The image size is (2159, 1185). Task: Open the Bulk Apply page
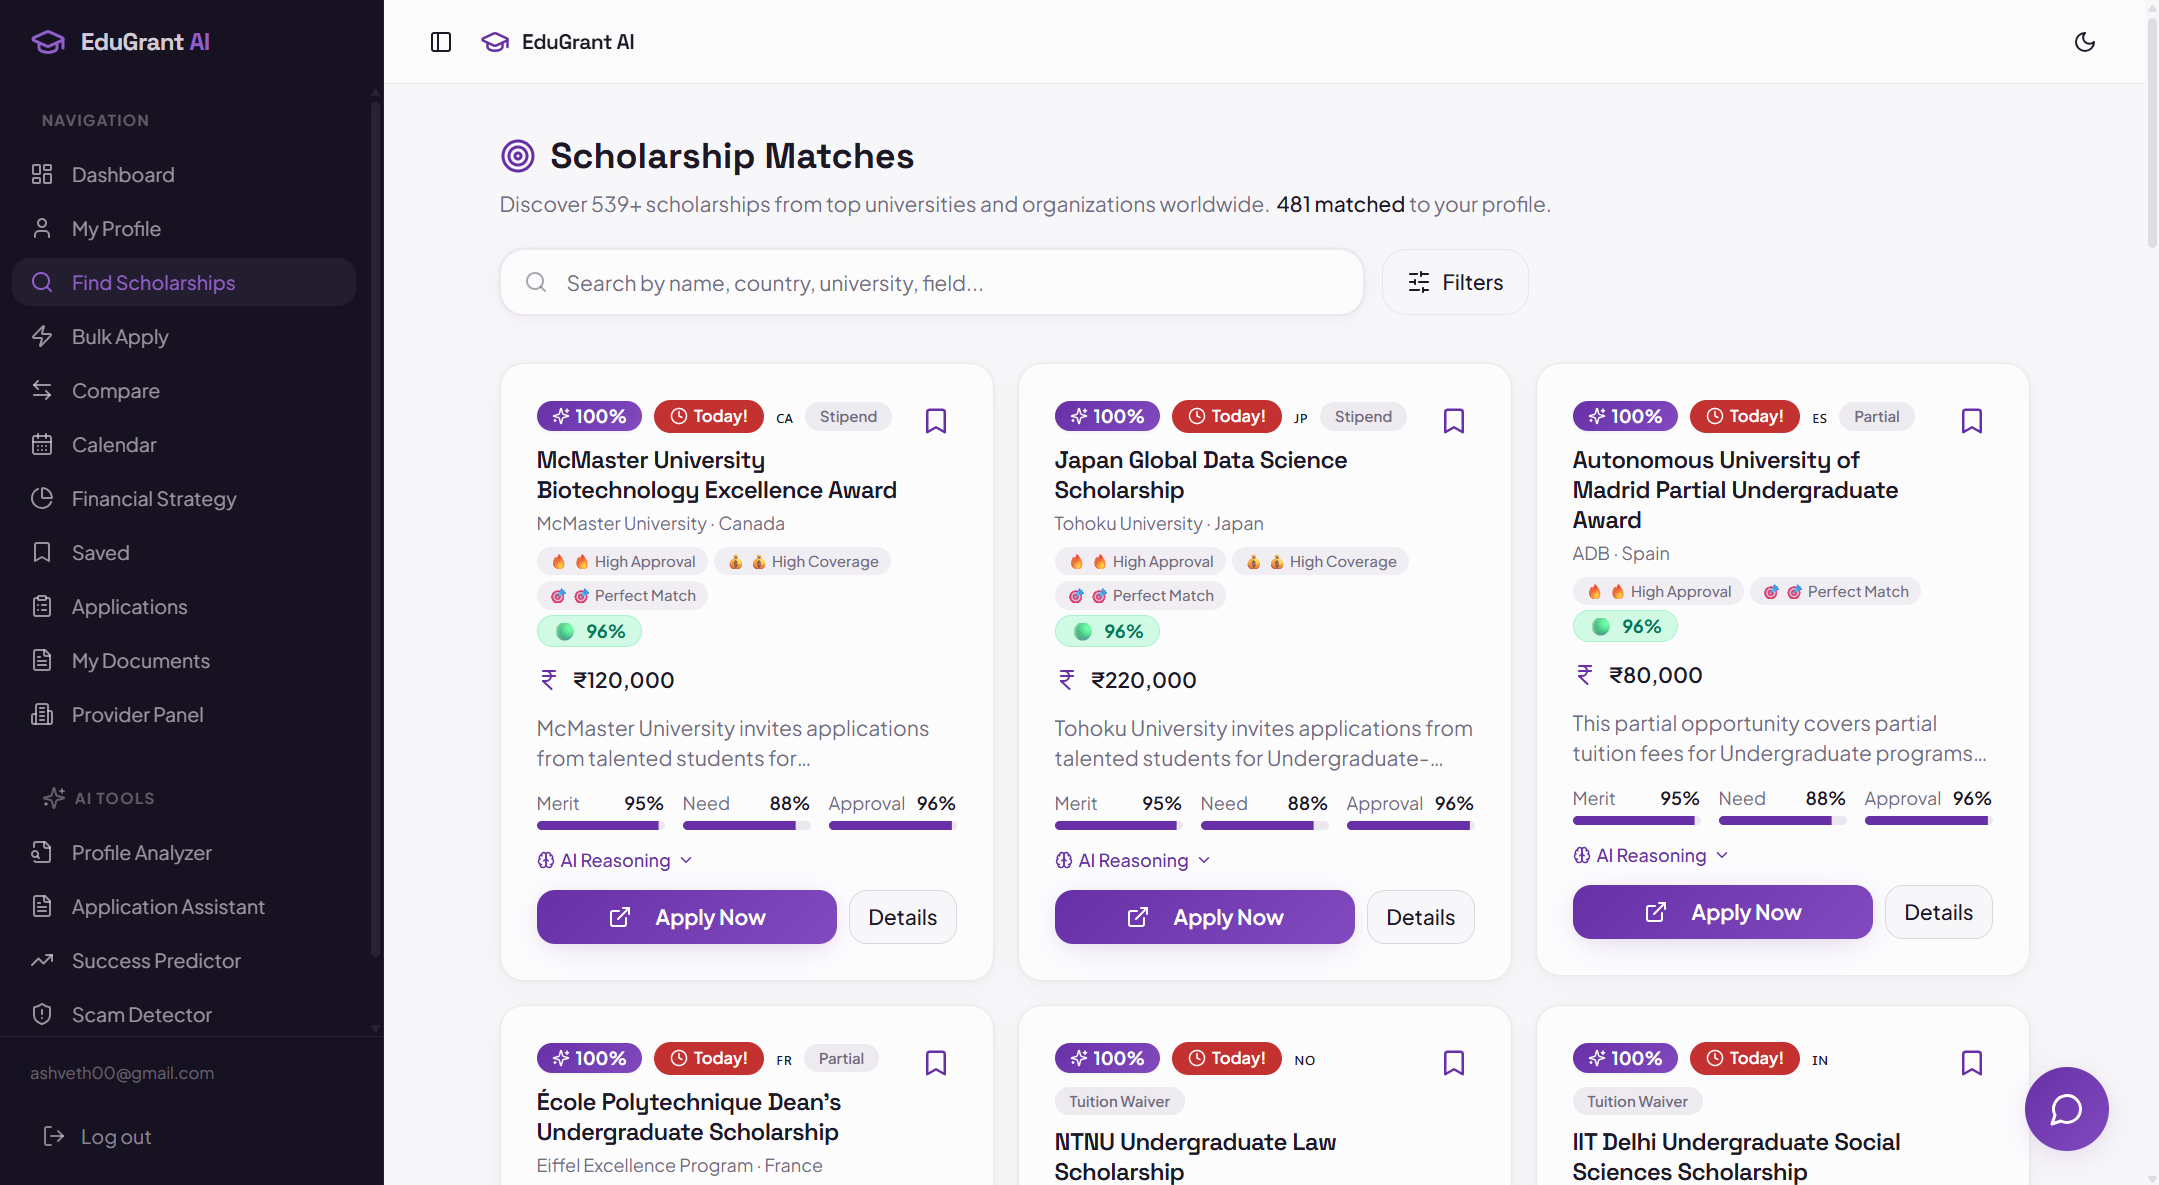click(x=120, y=337)
